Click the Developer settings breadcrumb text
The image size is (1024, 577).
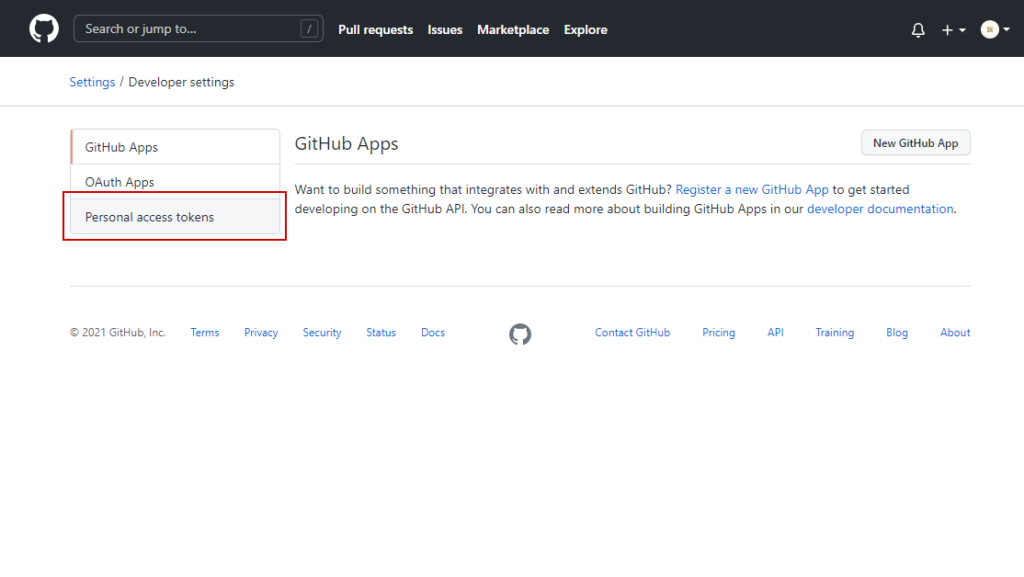(181, 82)
